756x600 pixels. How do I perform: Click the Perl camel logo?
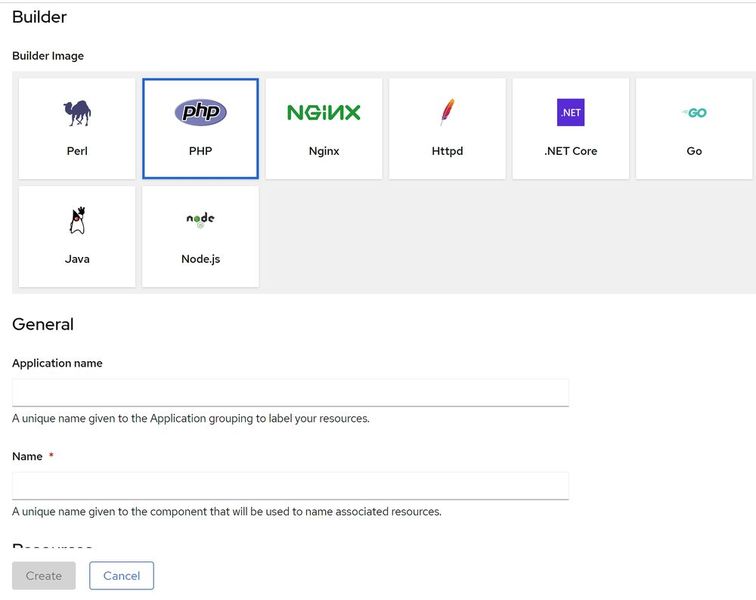[77, 113]
